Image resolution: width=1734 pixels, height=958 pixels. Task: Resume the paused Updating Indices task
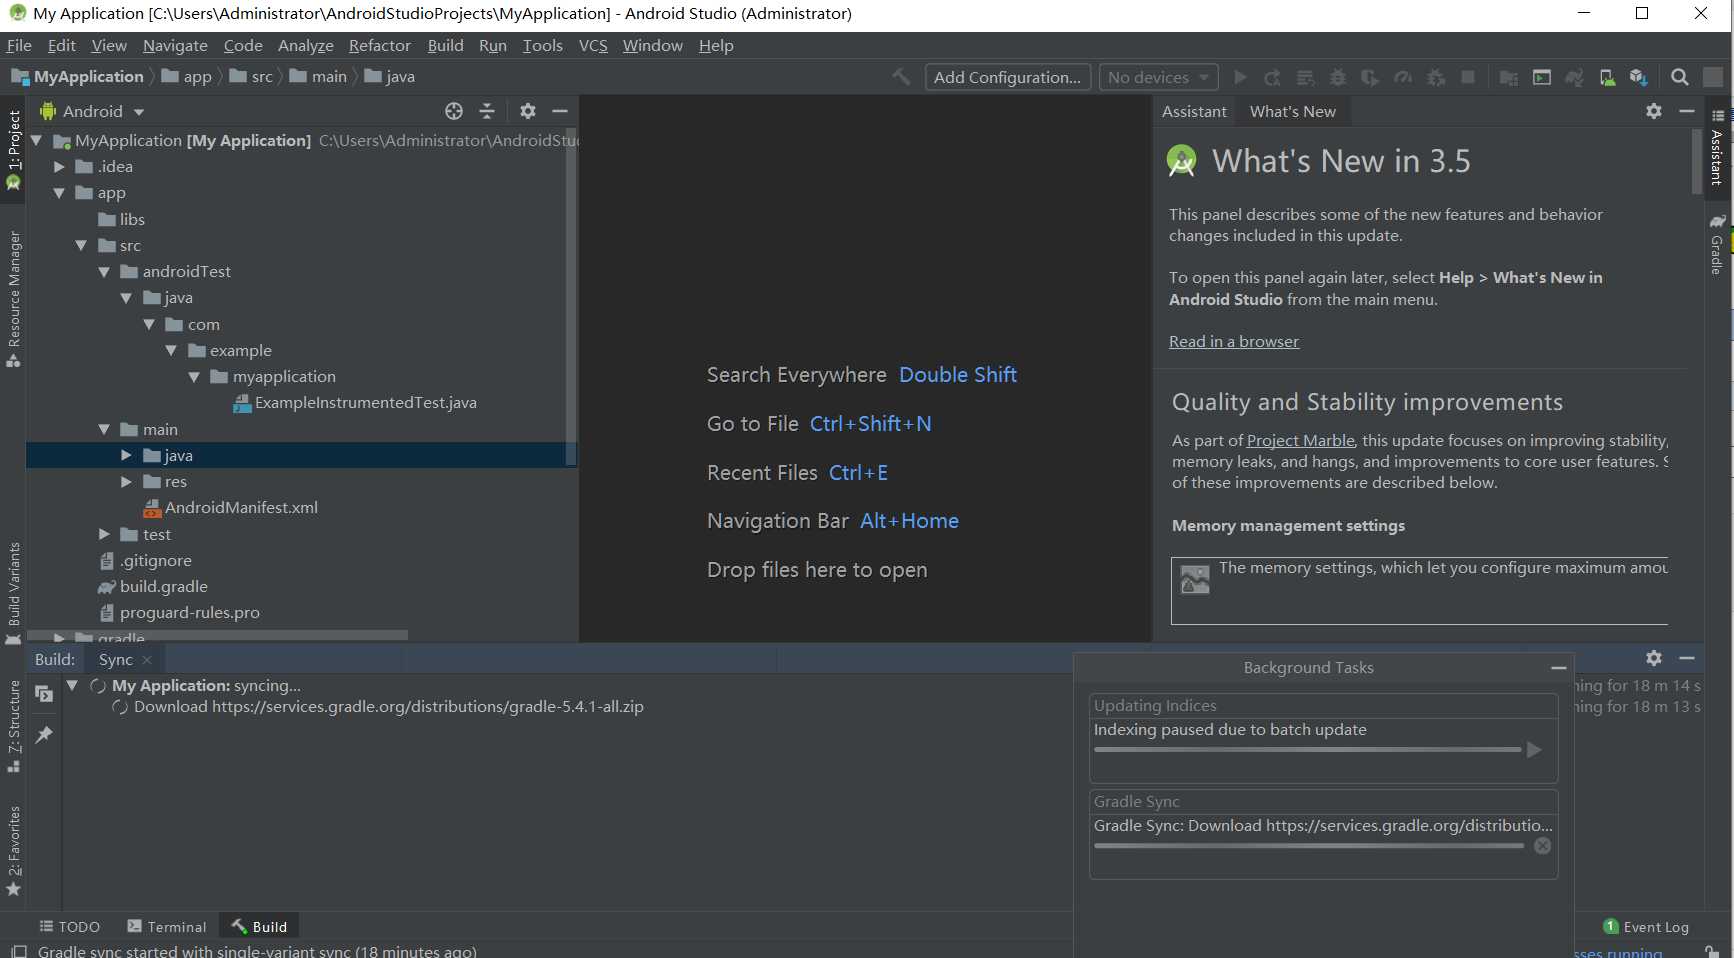tap(1534, 750)
